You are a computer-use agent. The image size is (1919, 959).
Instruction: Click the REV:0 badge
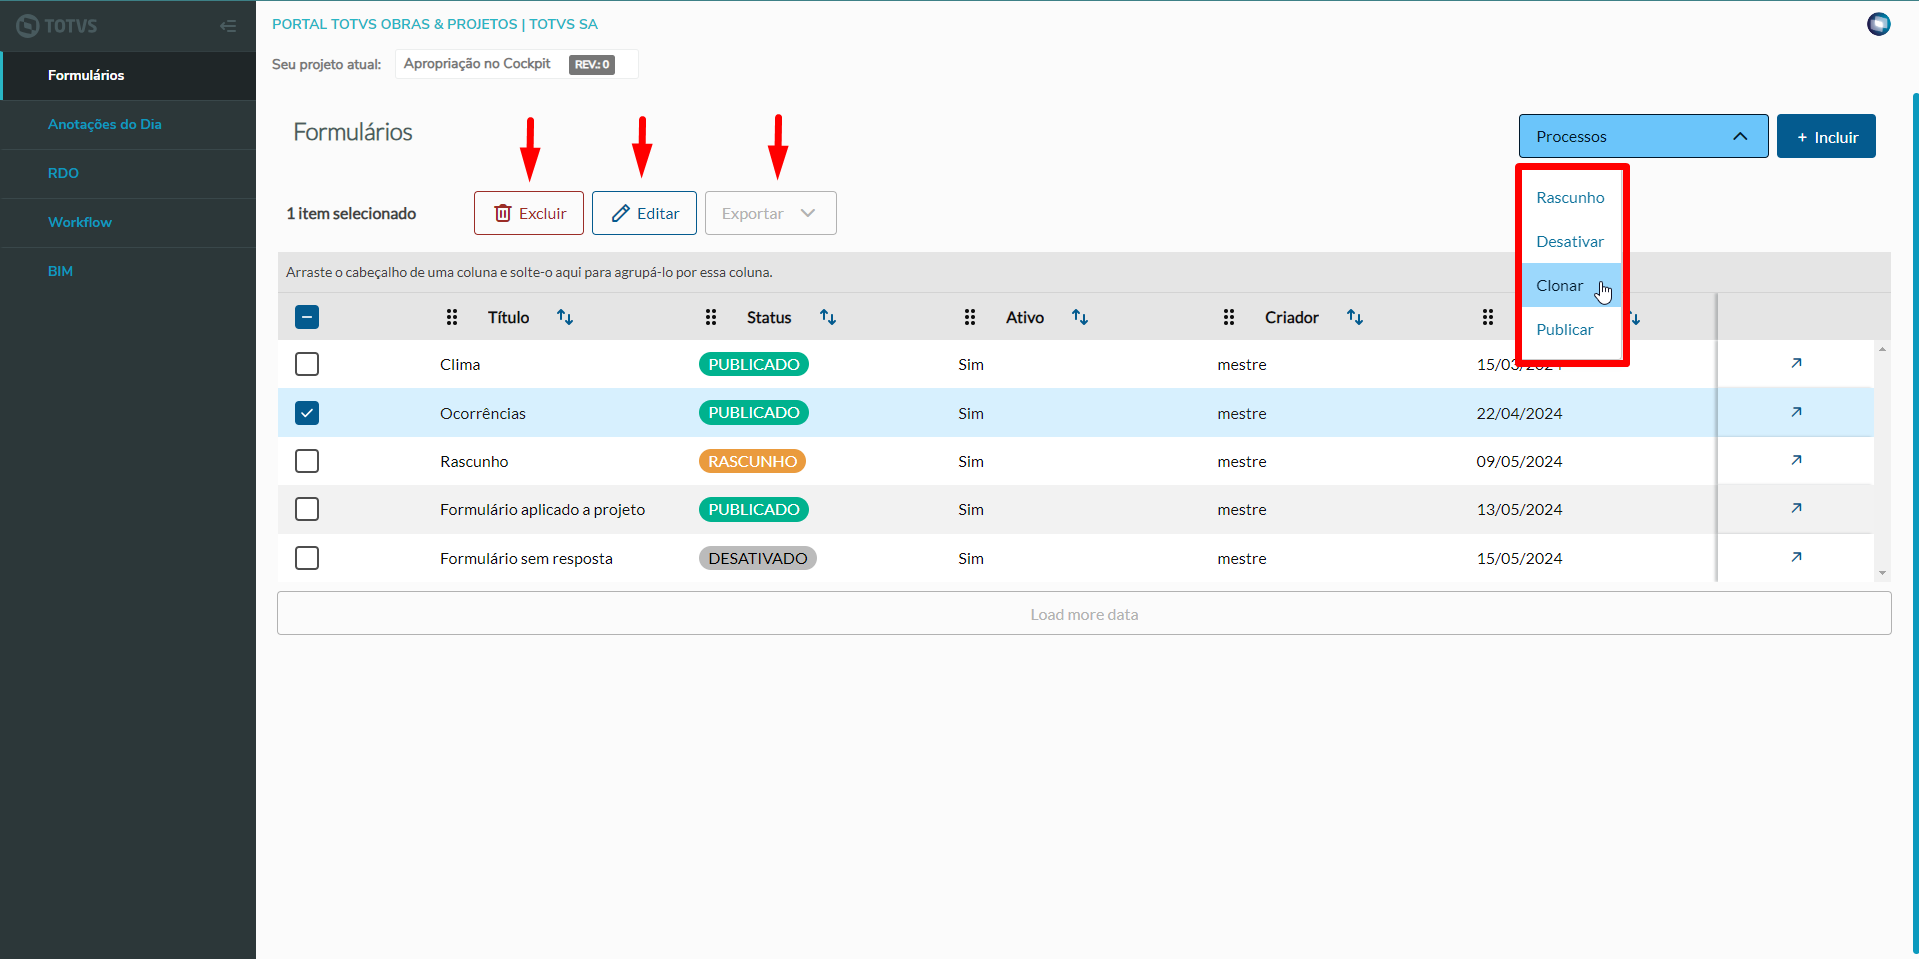(x=592, y=64)
